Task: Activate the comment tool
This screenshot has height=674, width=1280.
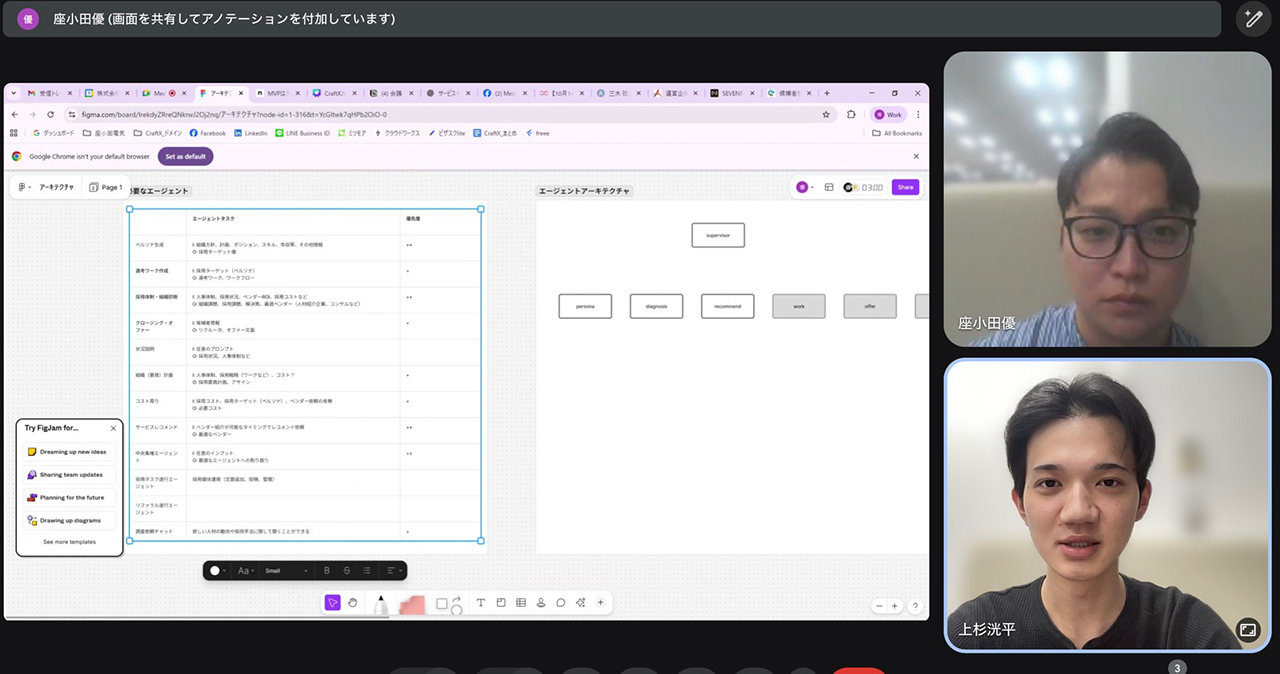Action: click(x=561, y=603)
